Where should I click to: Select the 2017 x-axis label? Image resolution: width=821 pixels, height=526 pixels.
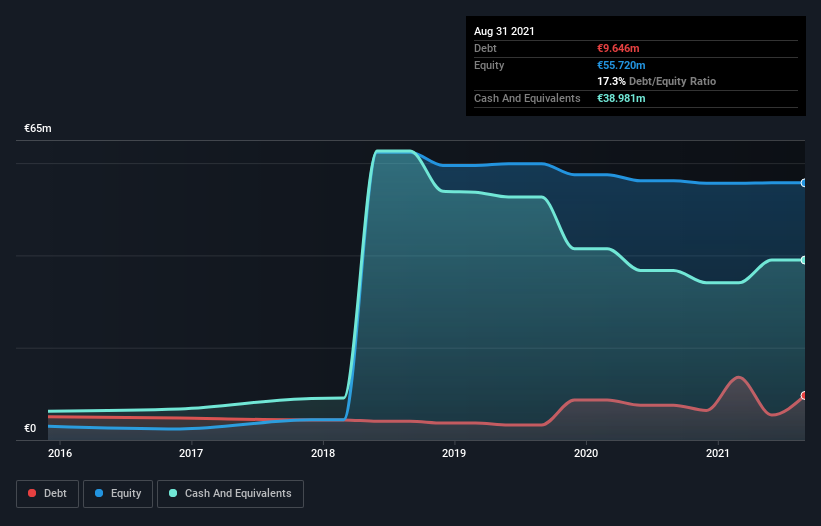(x=191, y=453)
